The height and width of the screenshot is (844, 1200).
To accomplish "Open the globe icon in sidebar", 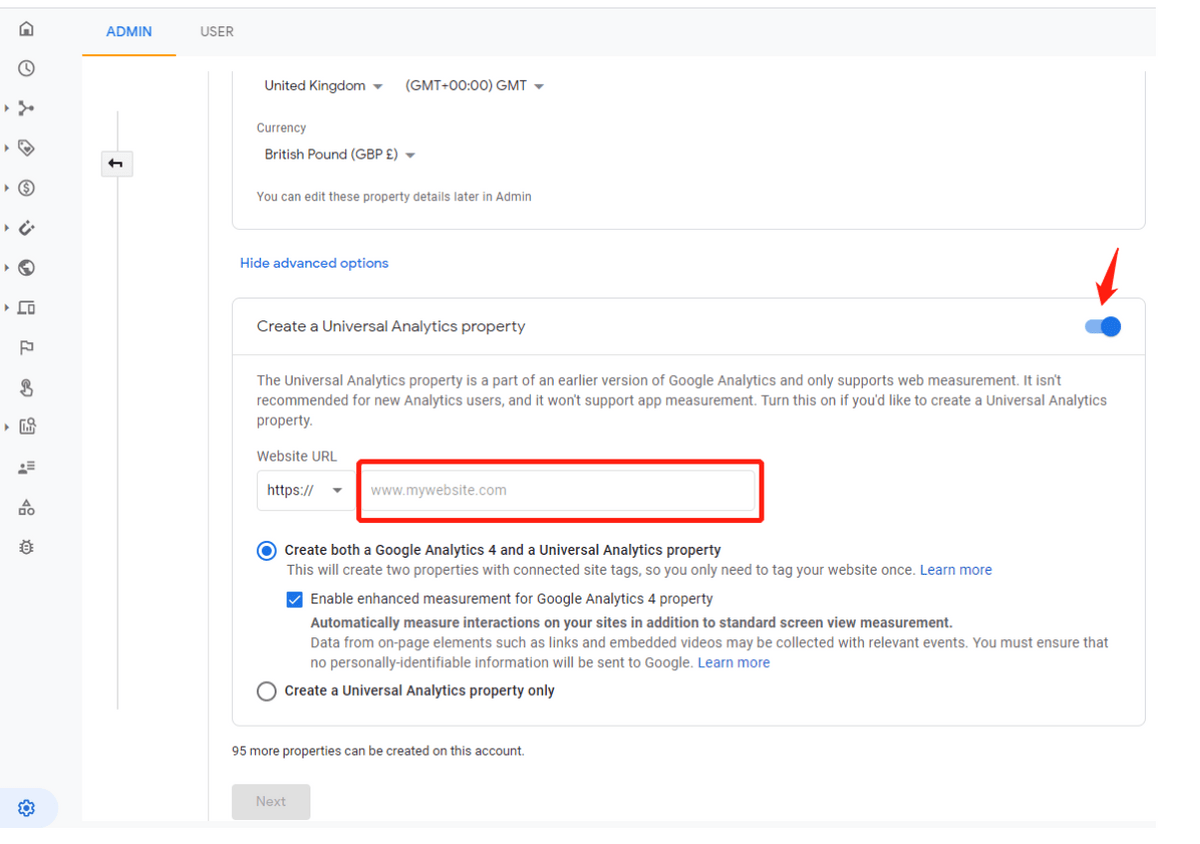I will [x=26, y=268].
